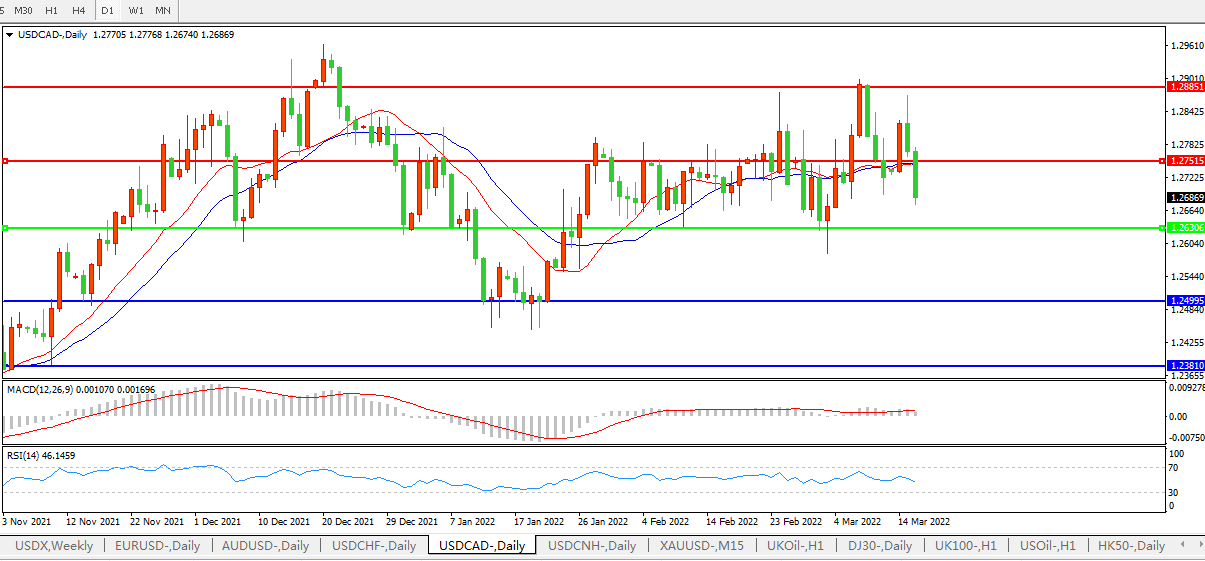
Task: Switch chart to M30 timeframe
Action: (x=23, y=10)
